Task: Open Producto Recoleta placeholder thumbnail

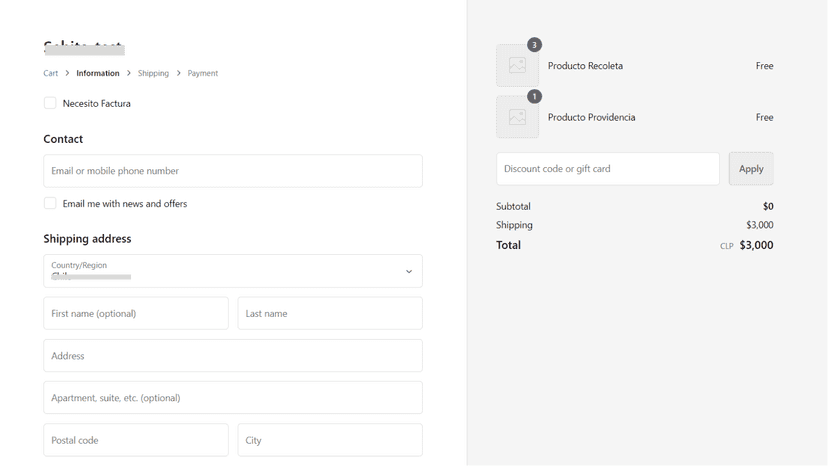Action: pyautogui.click(x=518, y=66)
